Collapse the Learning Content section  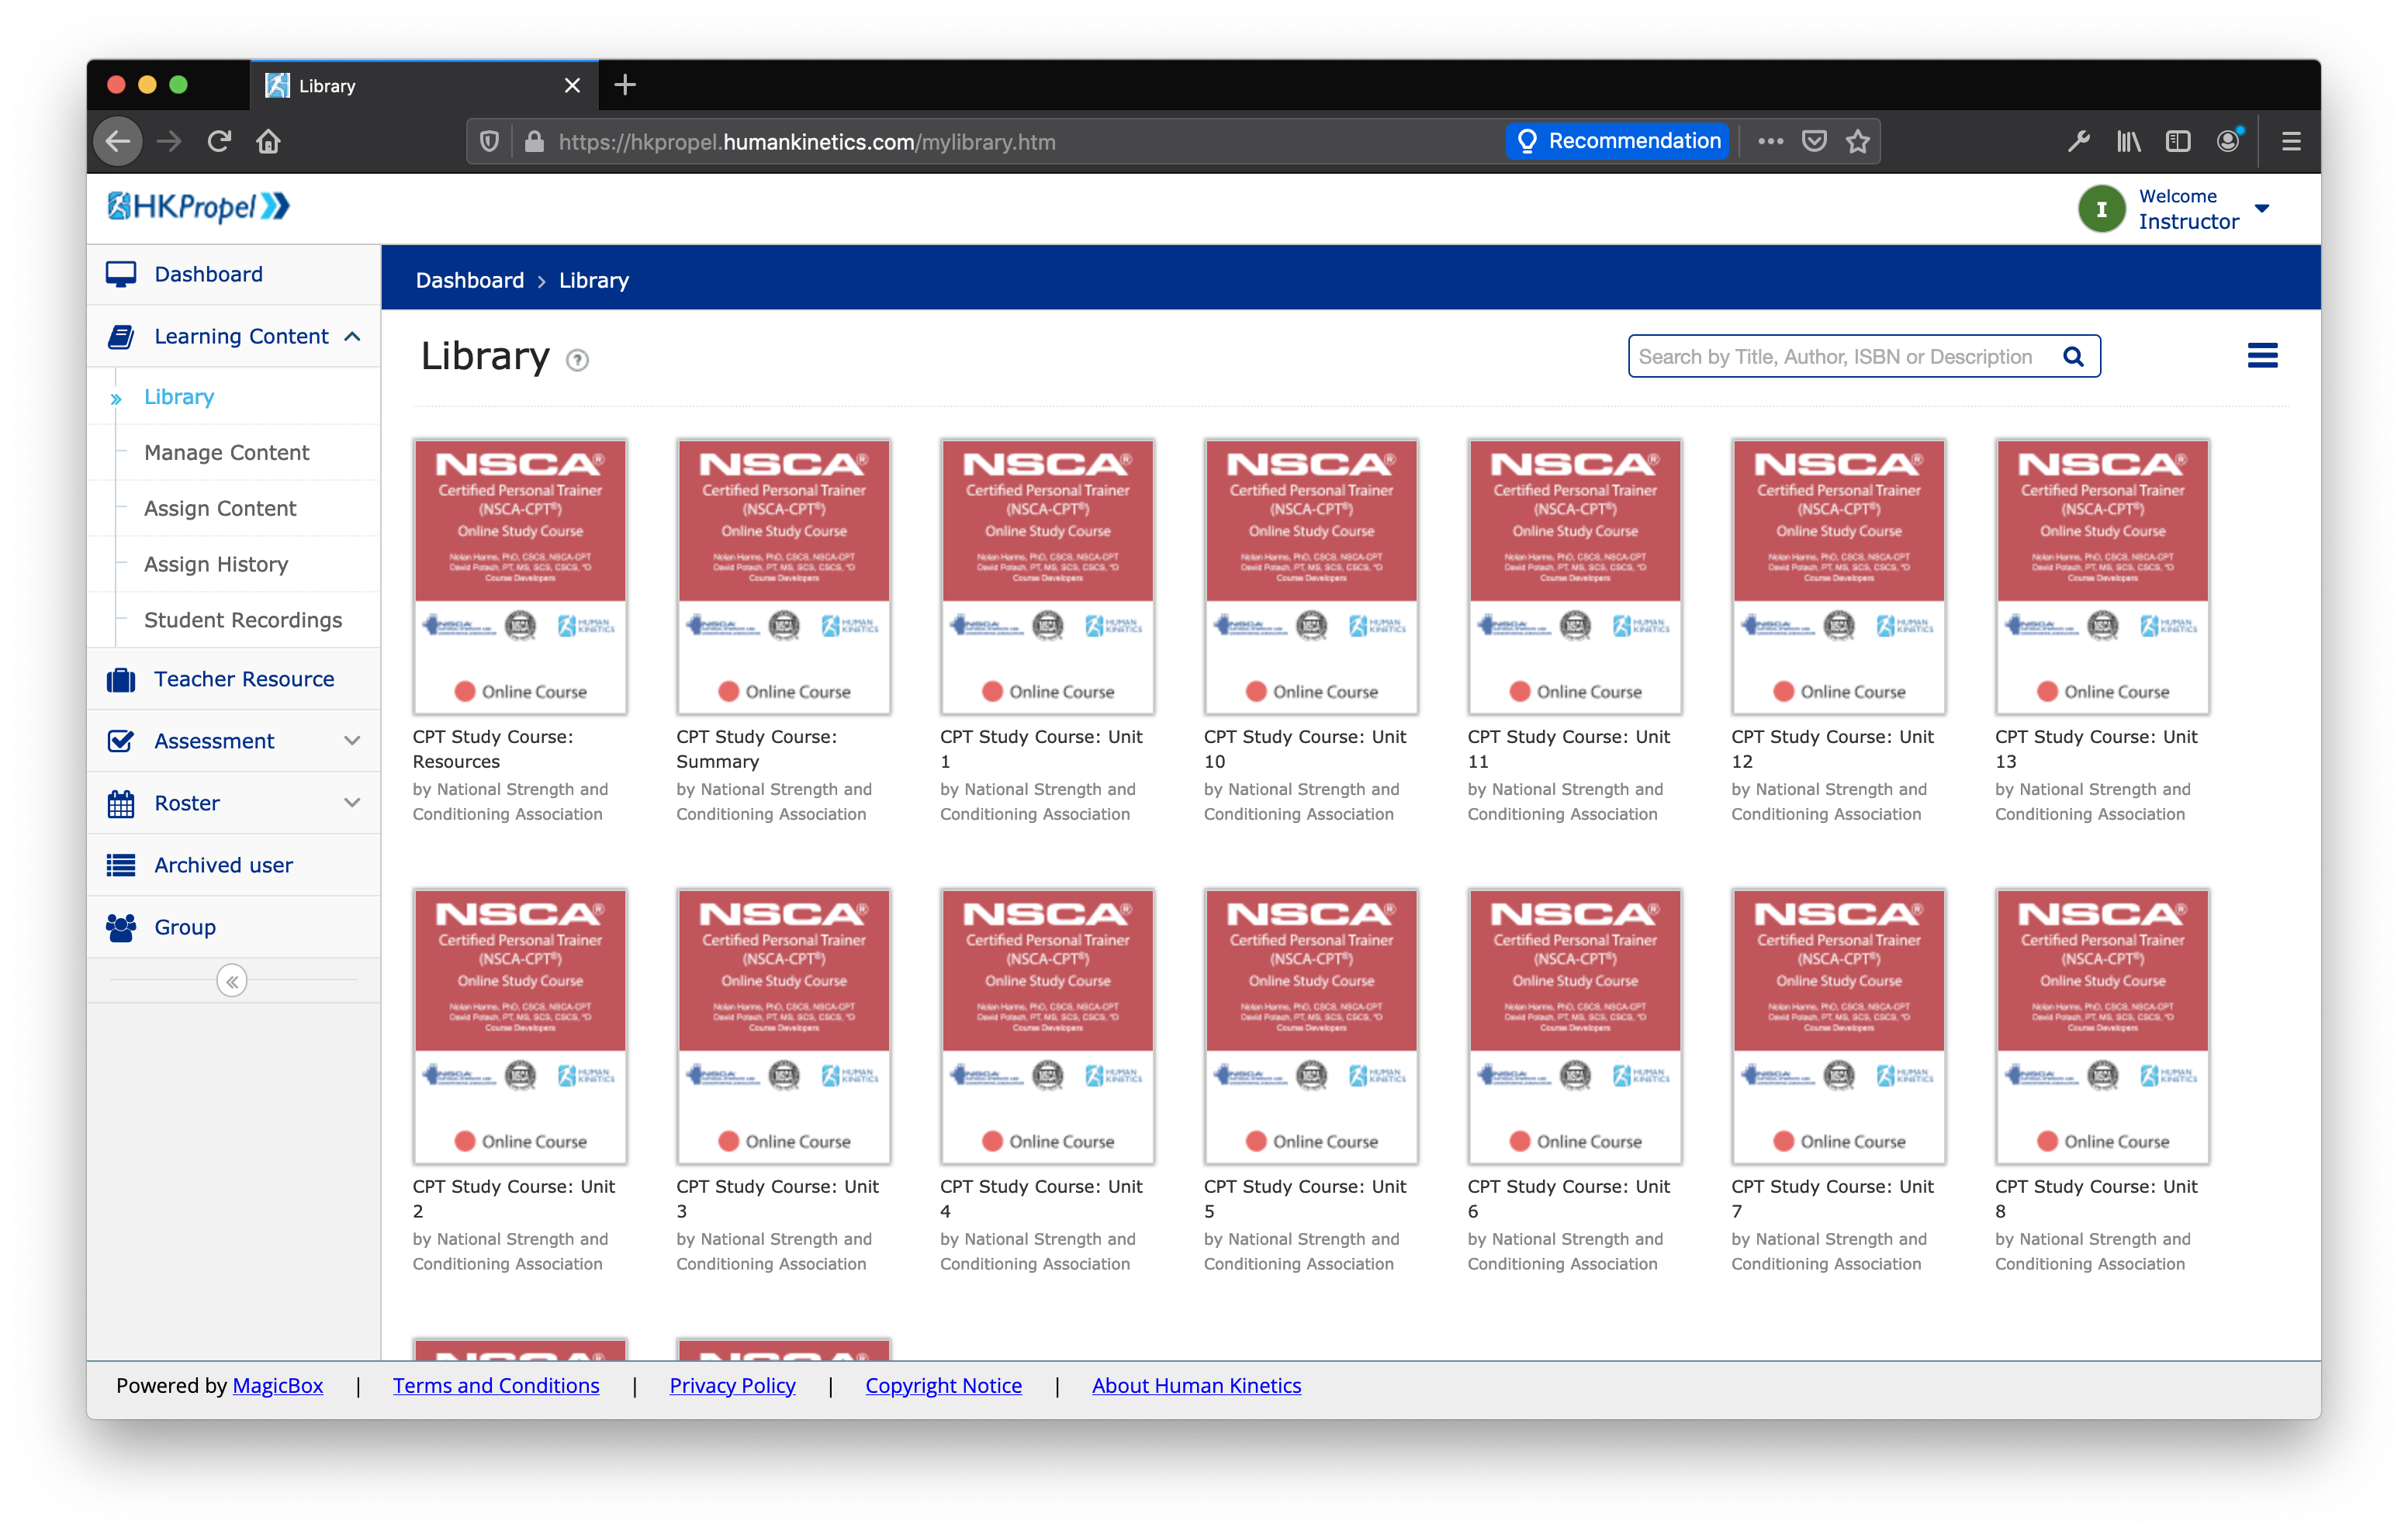(x=352, y=337)
